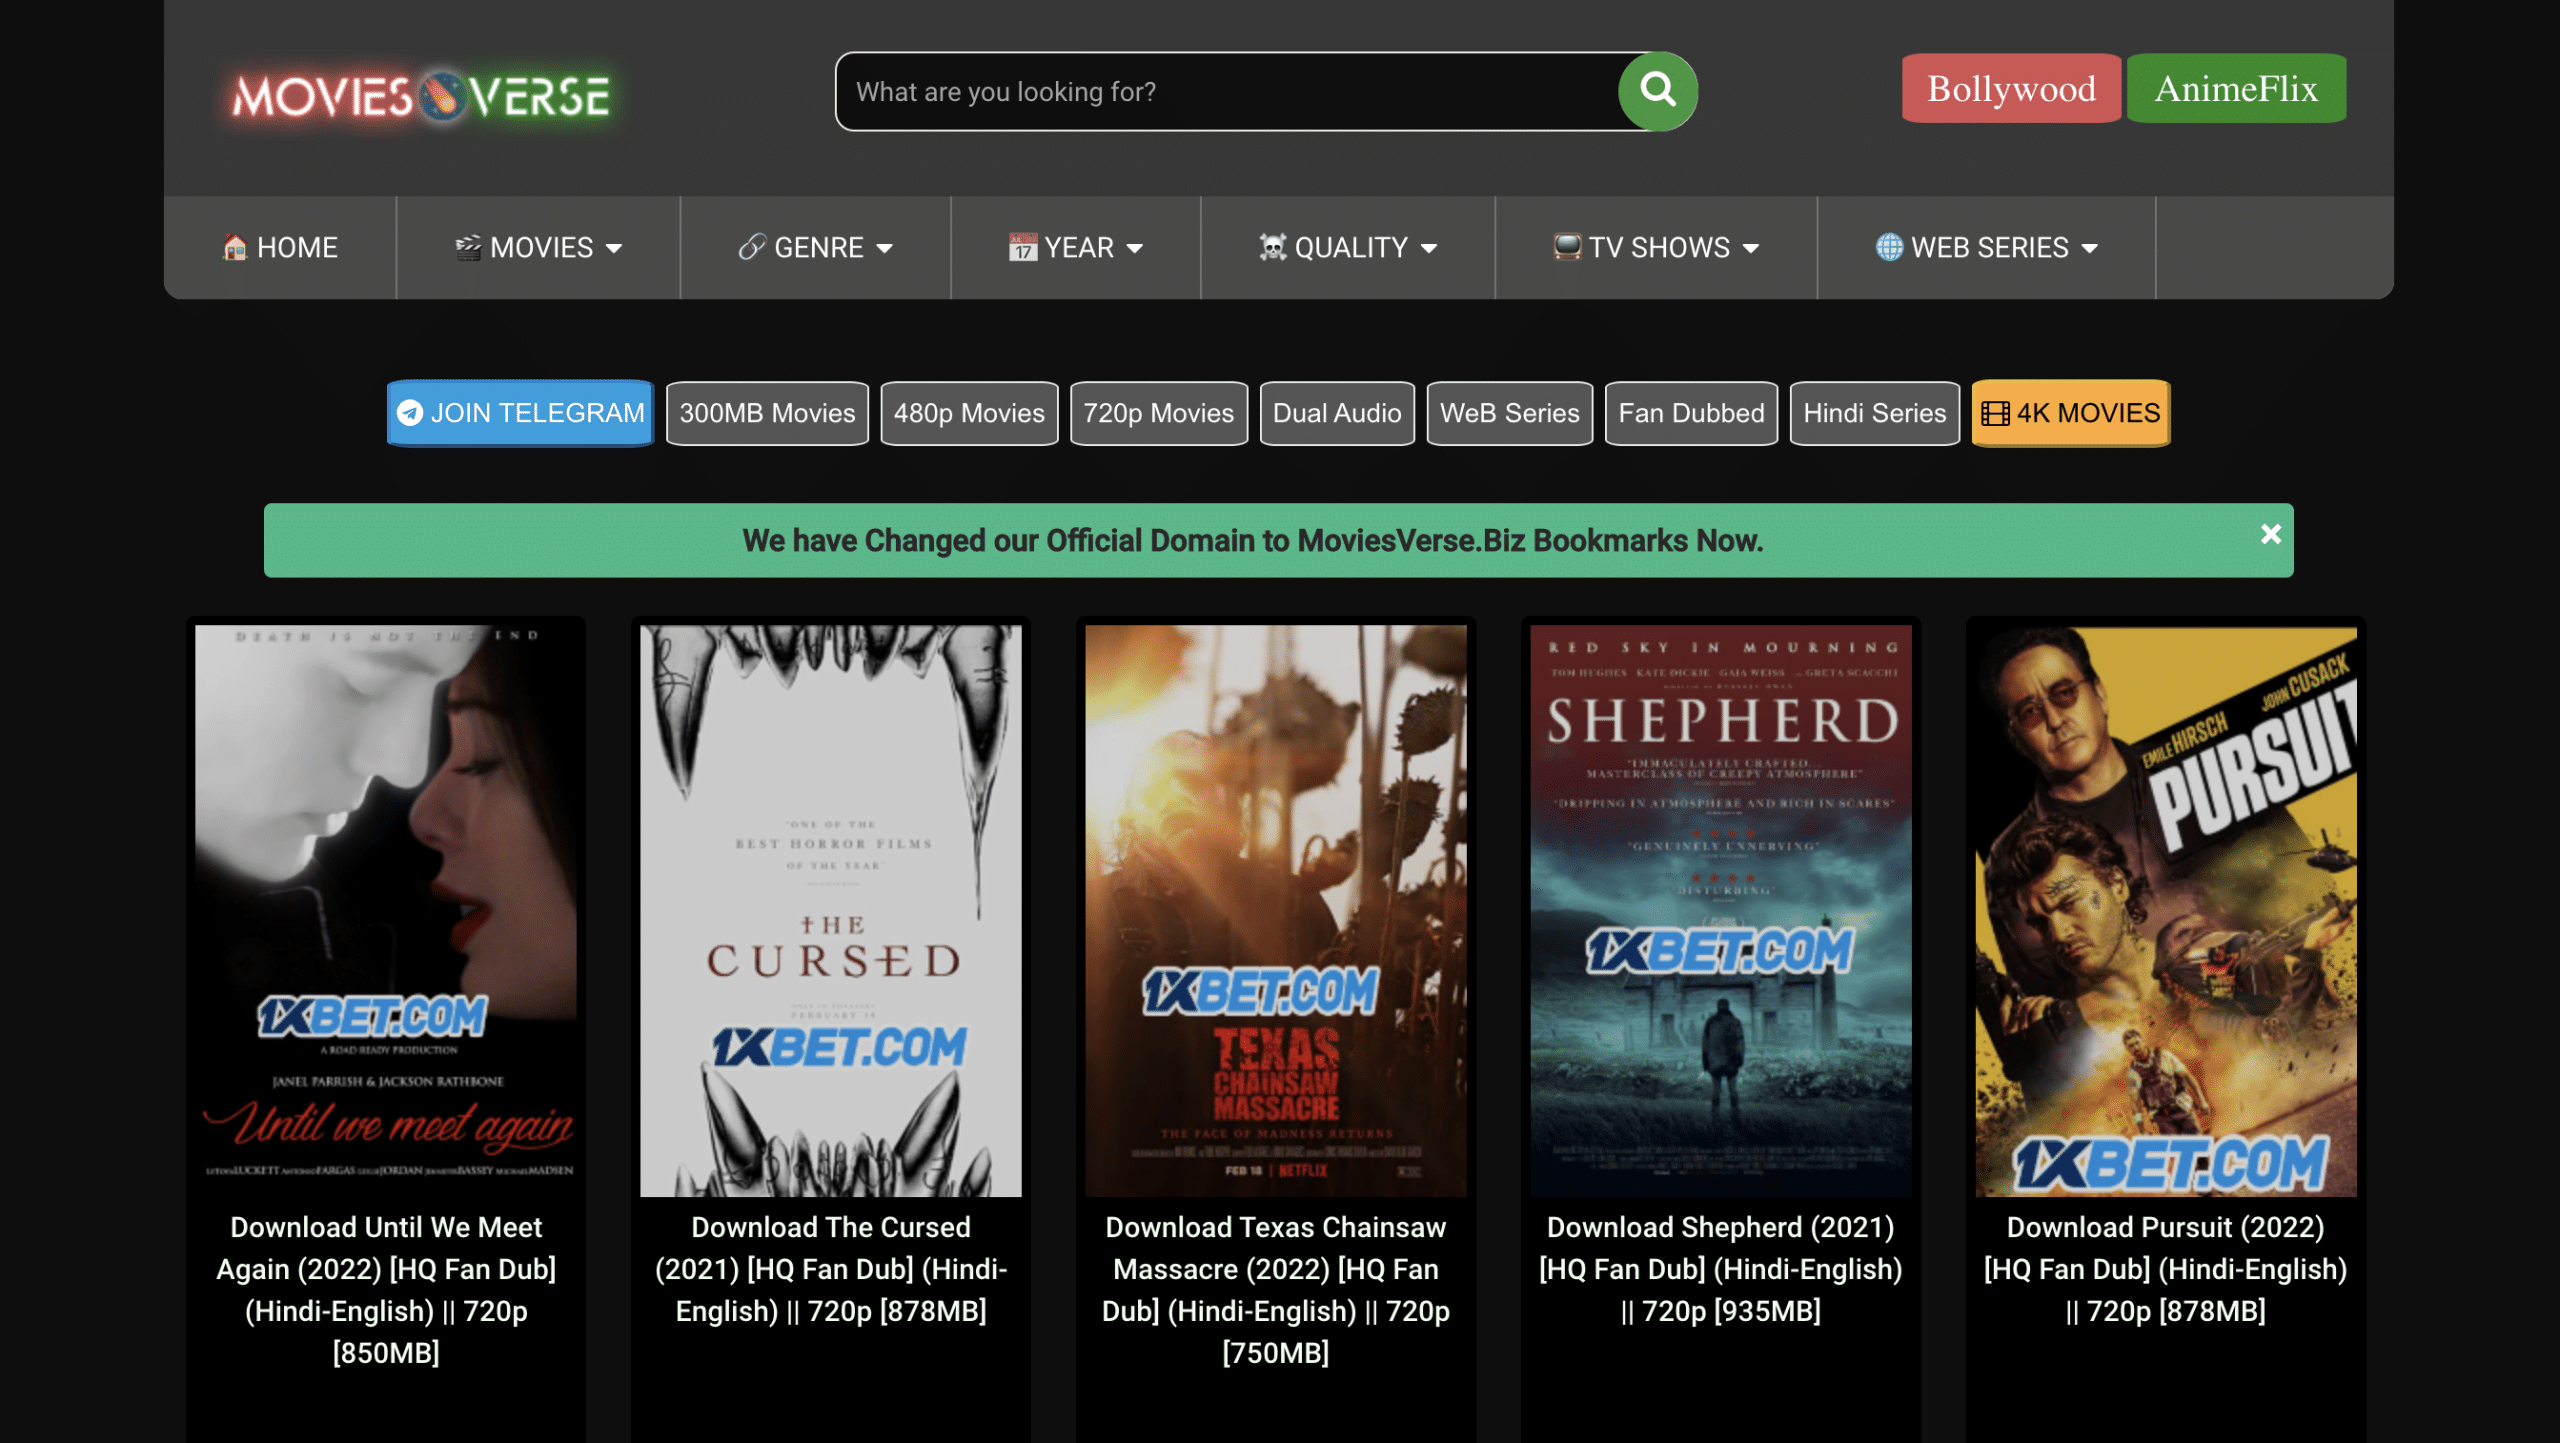Click the Telegram icon on Join Telegram
The image size is (2560, 1443).
pyautogui.click(x=410, y=413)
